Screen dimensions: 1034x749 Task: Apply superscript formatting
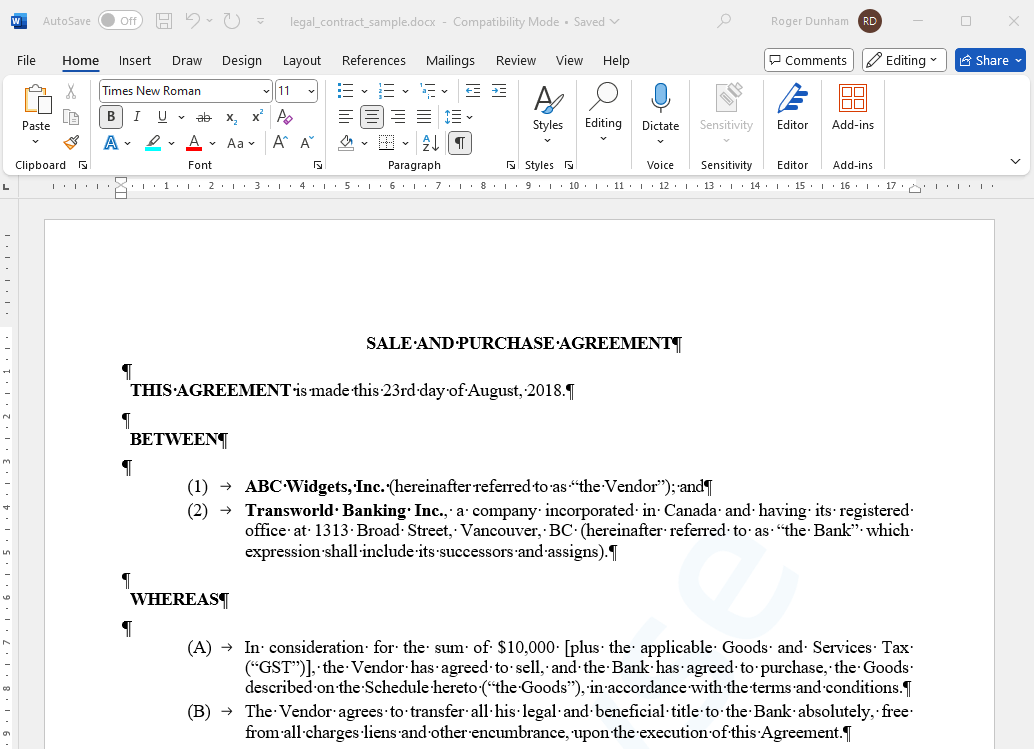pos(257,117)
